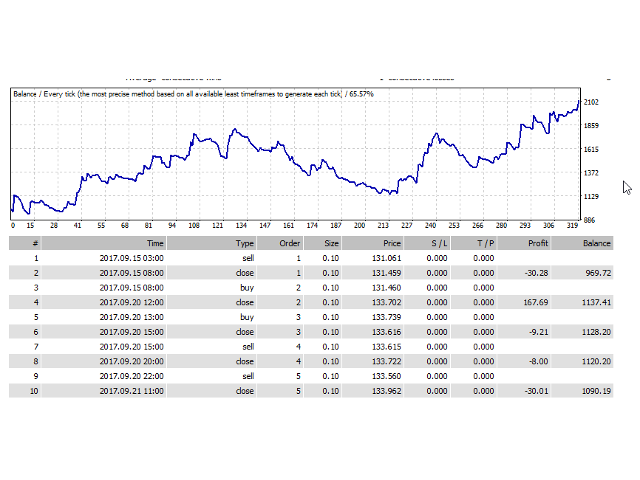
Task: Click the T / P column header
Action: pyautogui.click(x=474, y=243)
